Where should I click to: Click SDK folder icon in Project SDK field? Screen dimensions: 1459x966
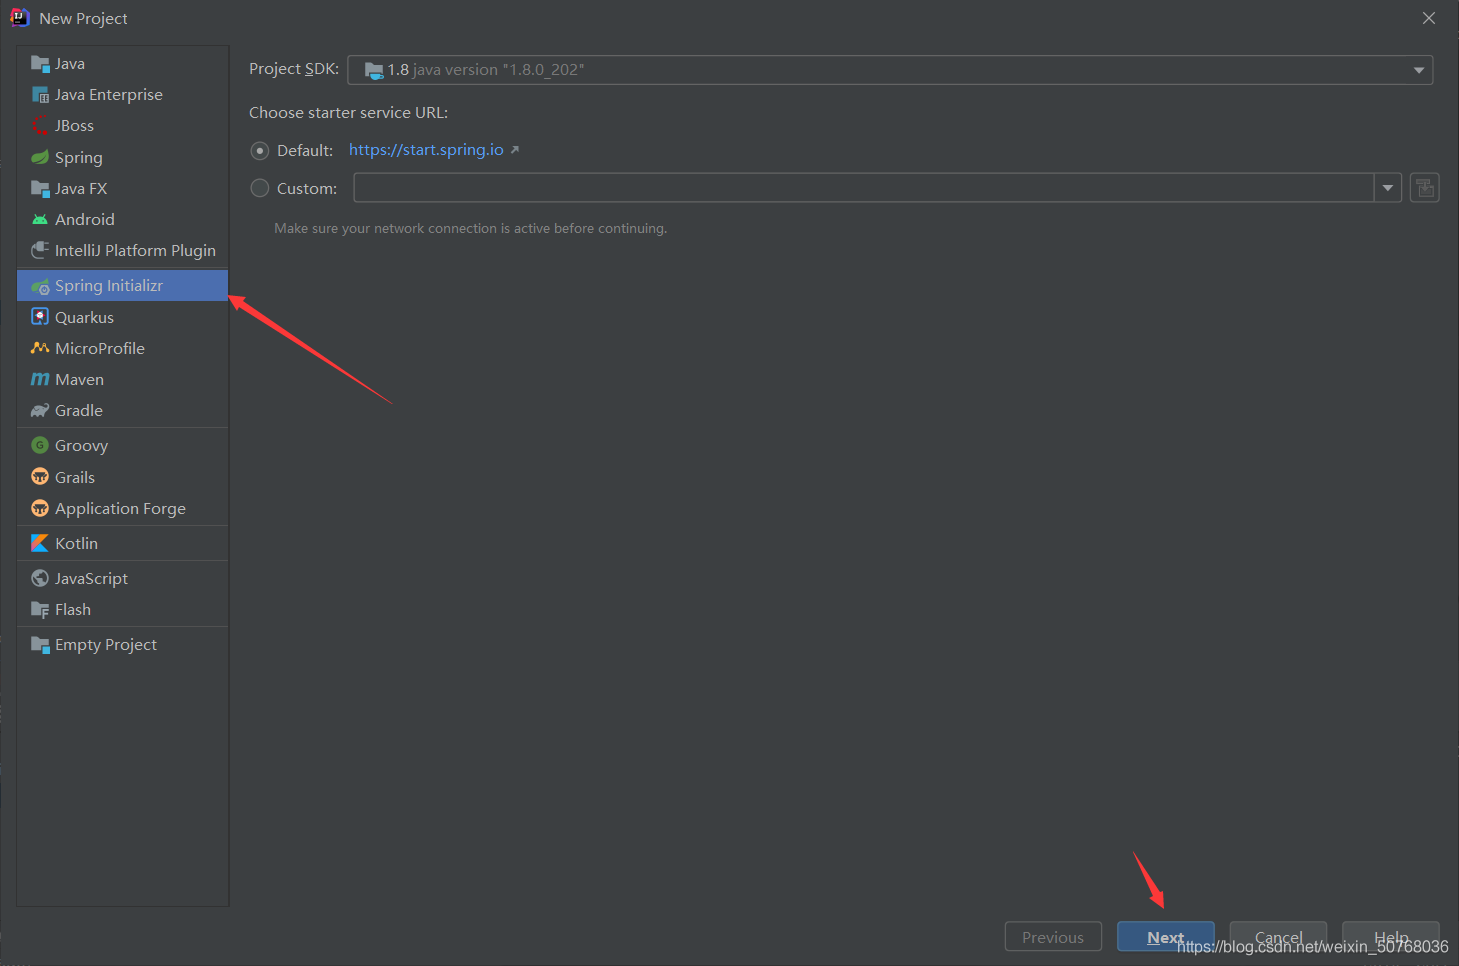tap(374, 70)
